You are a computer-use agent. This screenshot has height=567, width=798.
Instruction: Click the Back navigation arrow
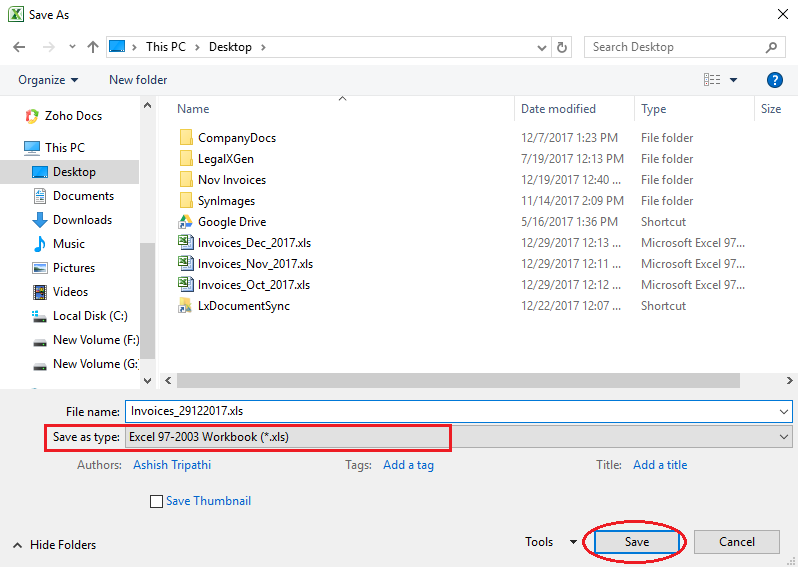pos(20,47)
